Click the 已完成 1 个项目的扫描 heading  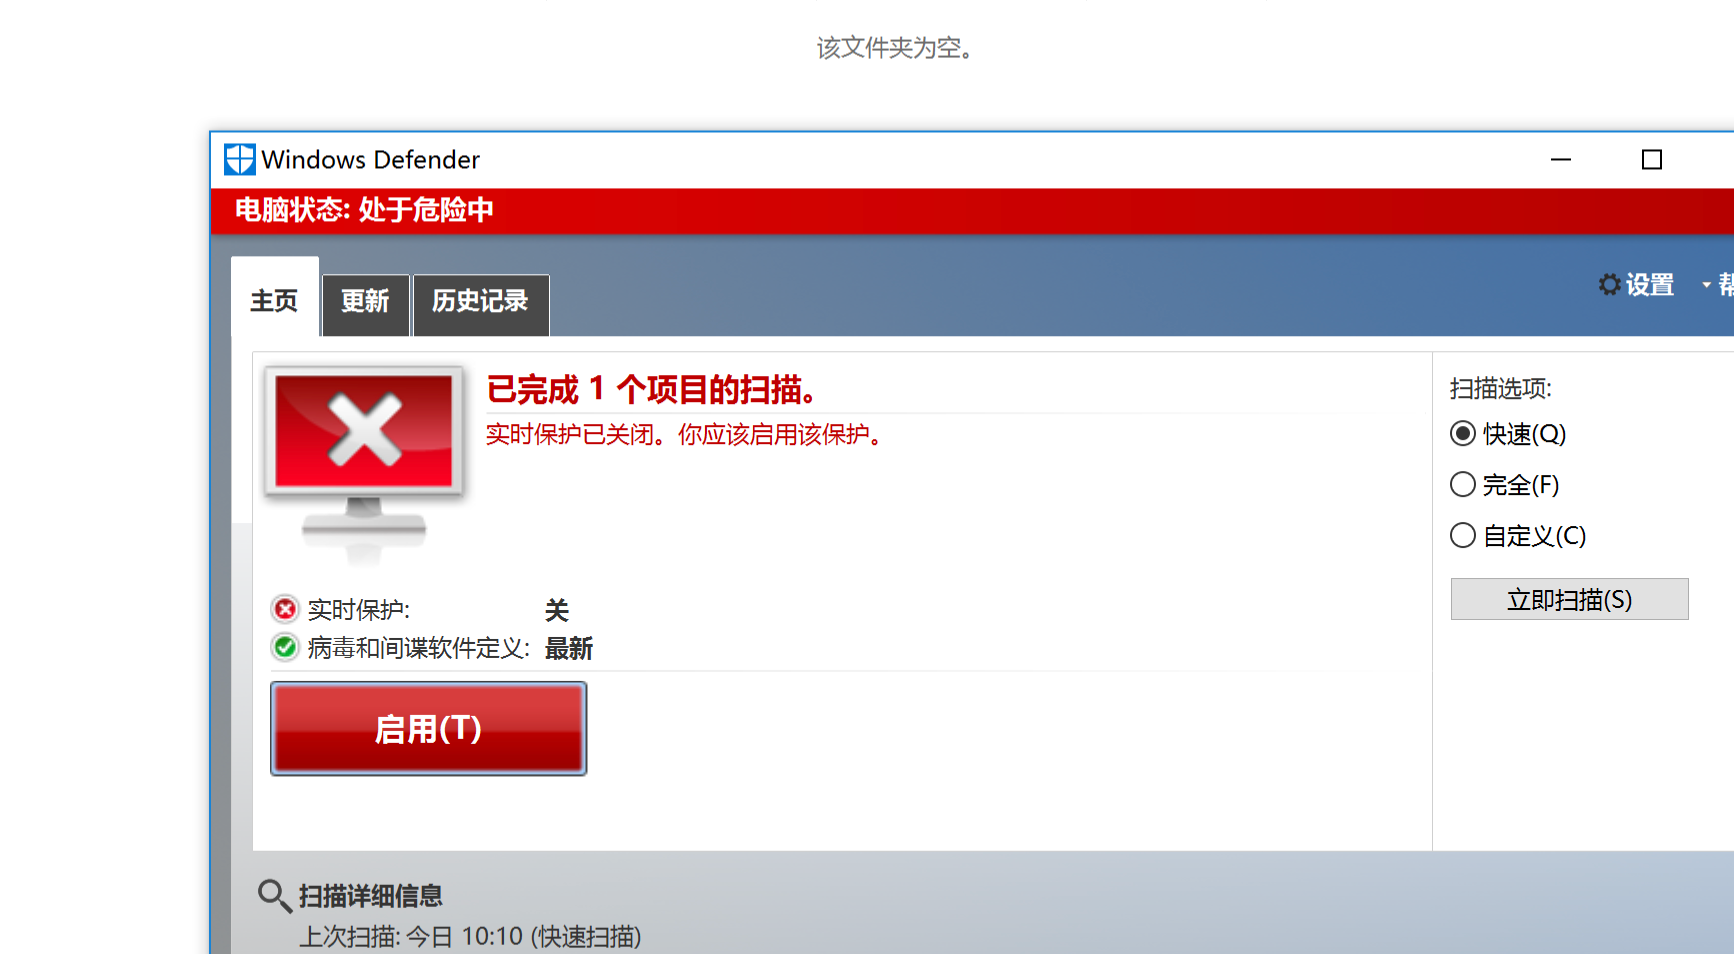click(651, 389)
